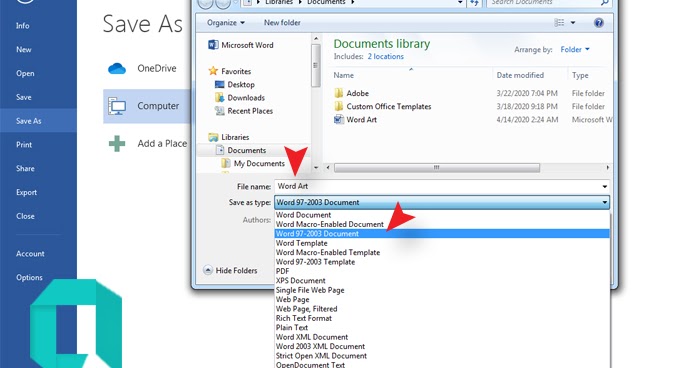Click the Computer monitor icon
700x368 pixels.
pos(117,106)
